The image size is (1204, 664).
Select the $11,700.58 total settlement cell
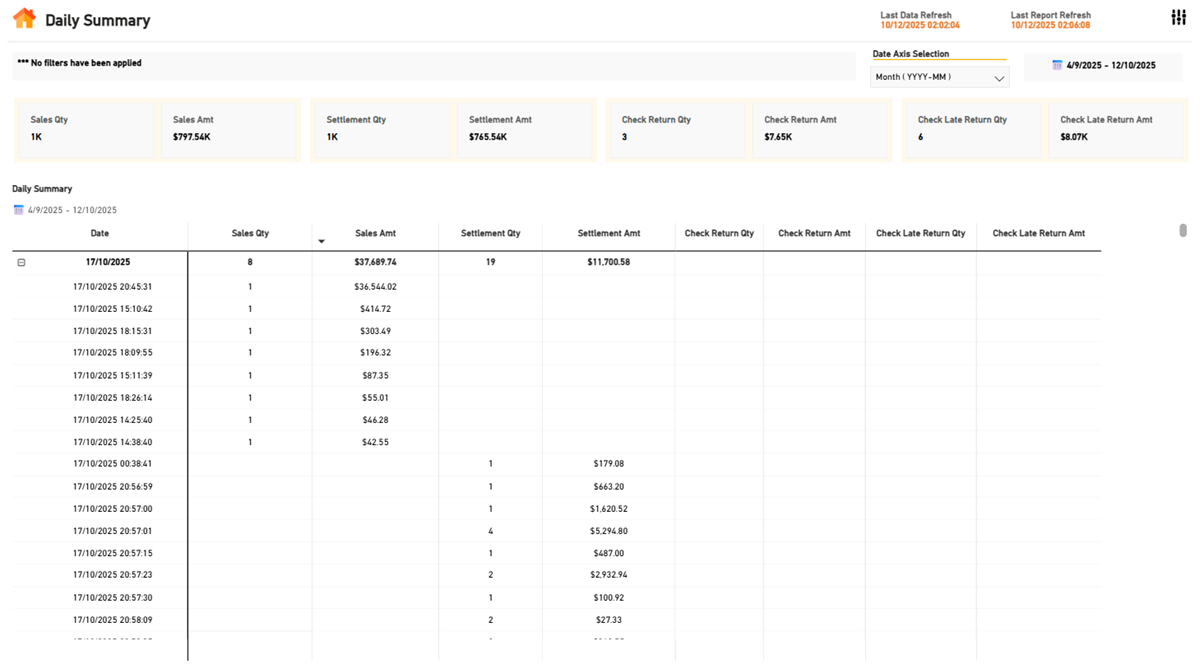pos(608,262)
